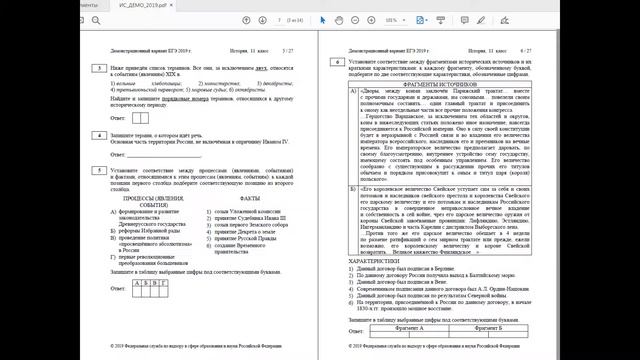Click the read mode scroll icon
This screenshot has height=360, width=640.
441,20
